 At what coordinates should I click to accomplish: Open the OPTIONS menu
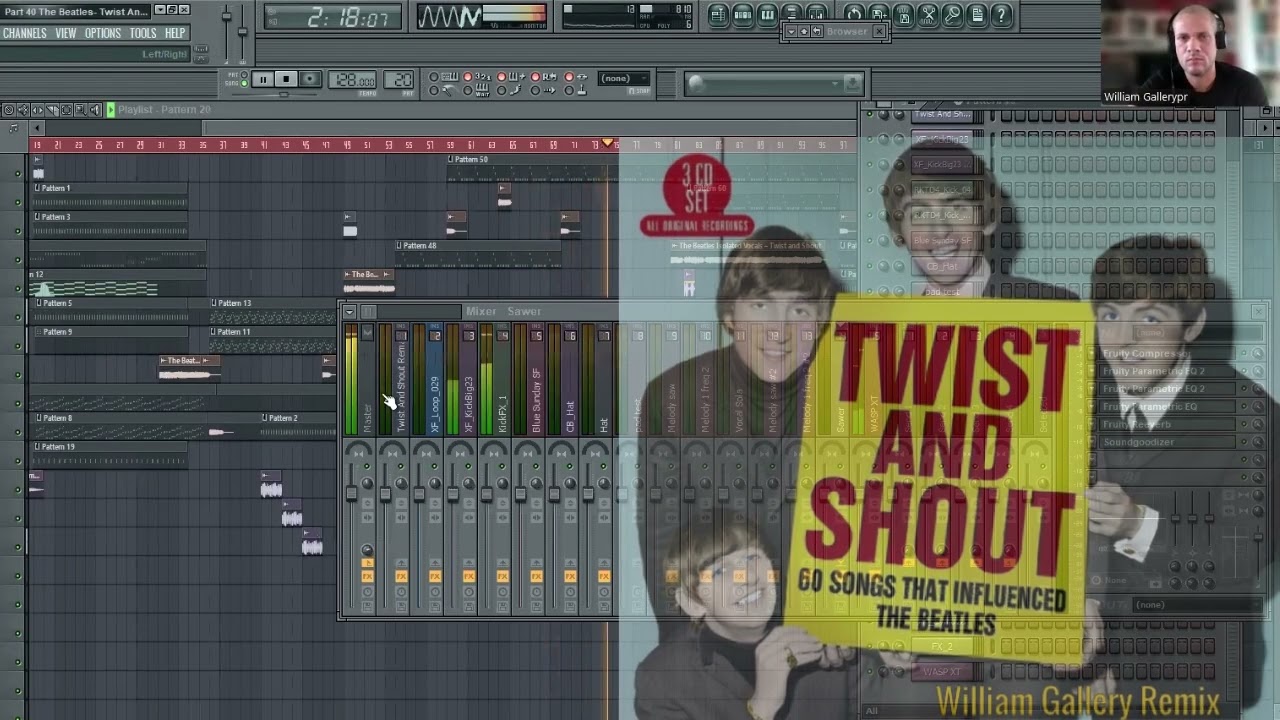pyautogui.click(x=103, y=33)
